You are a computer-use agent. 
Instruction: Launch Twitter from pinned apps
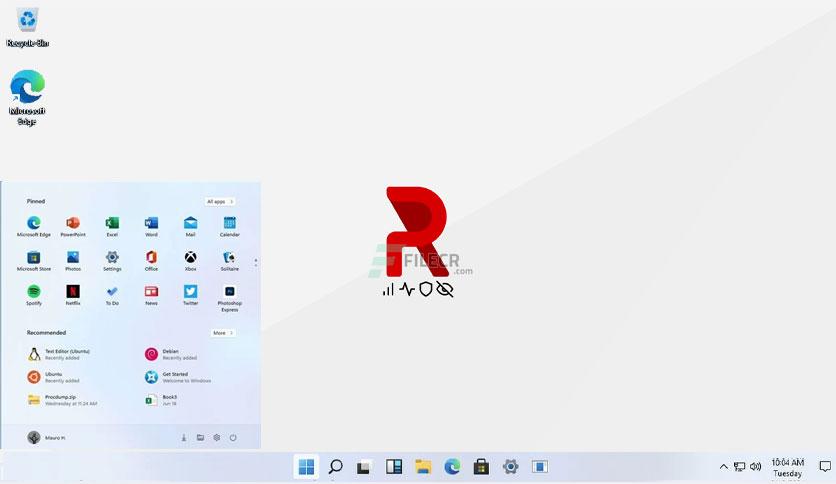tap(190, 295)
